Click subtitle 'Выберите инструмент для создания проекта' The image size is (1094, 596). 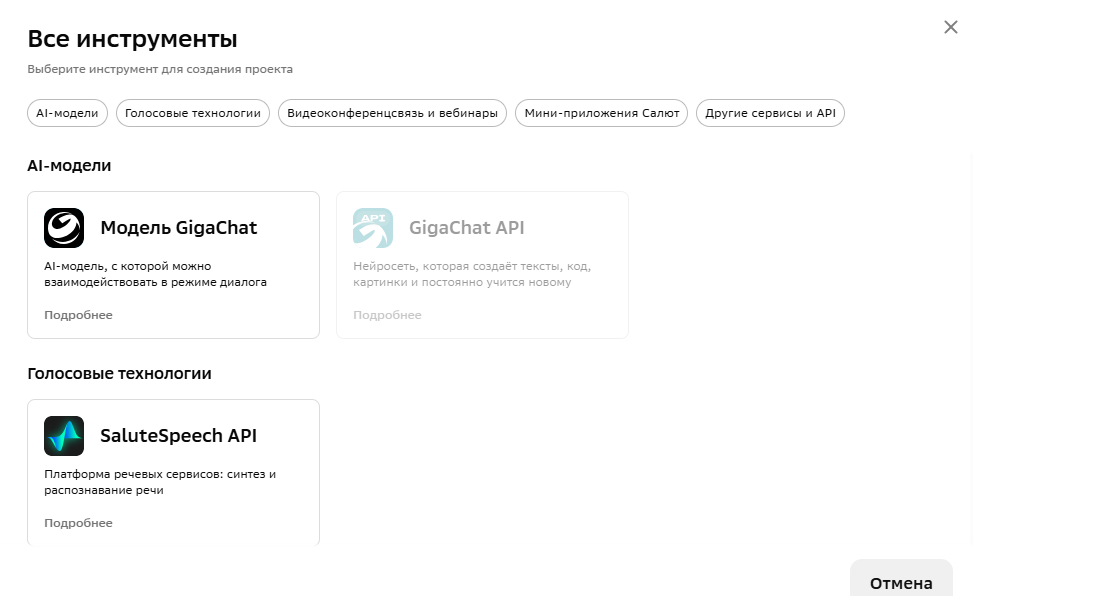[x=160, y=69]
